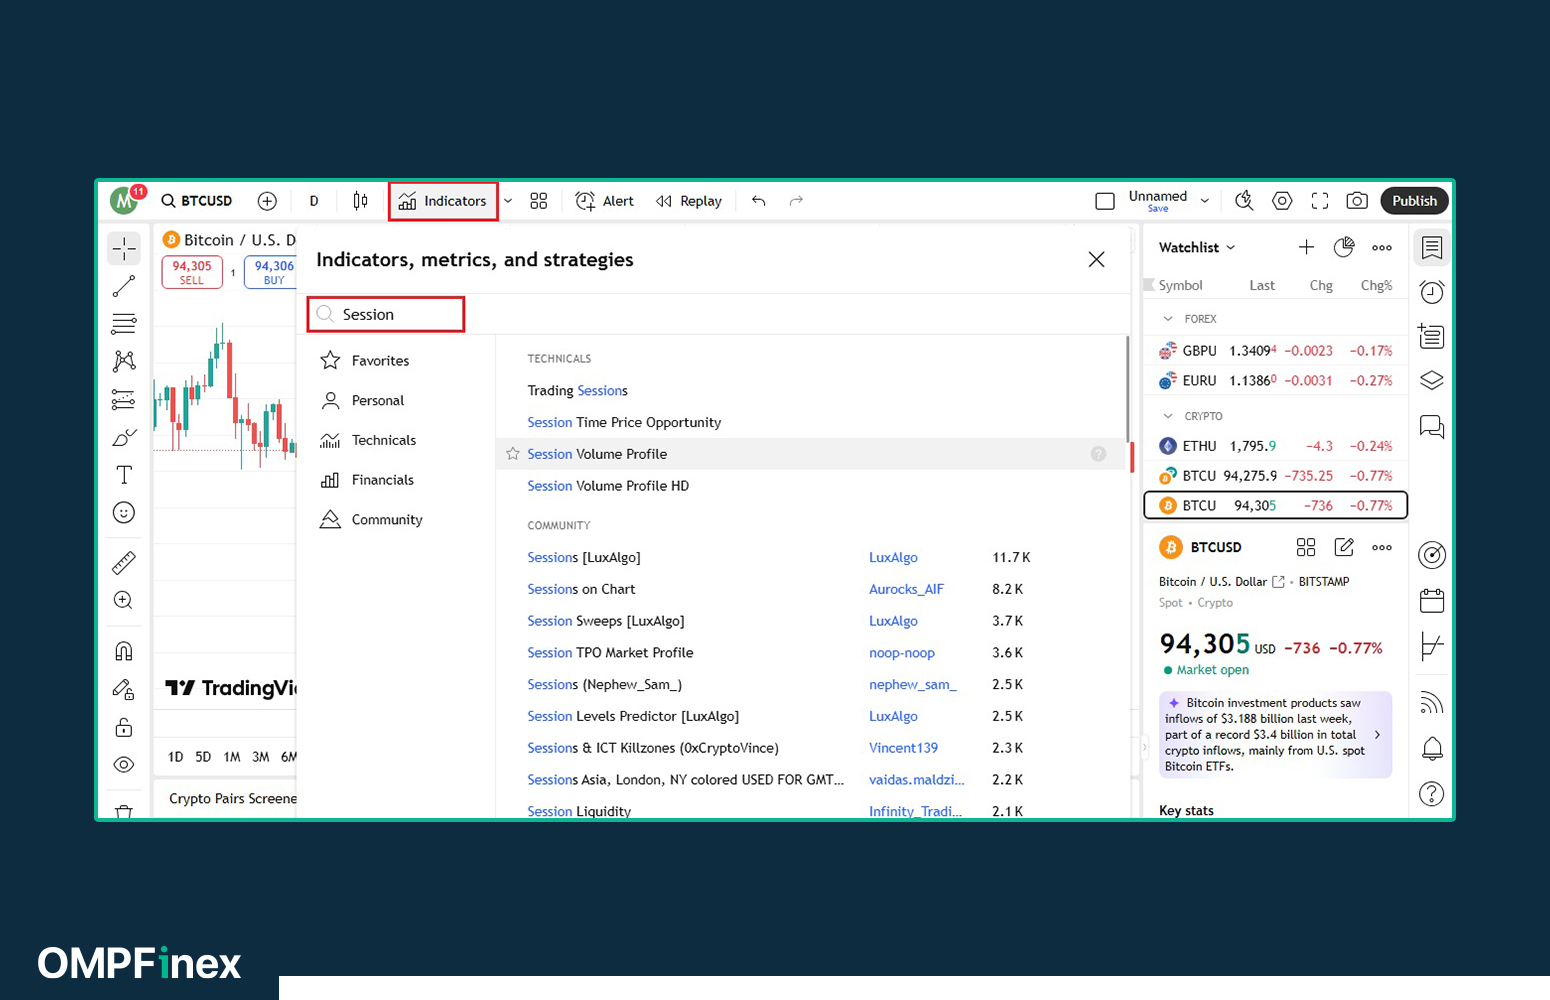This screenshot has height=1000, width=1550.
Task: Open indicator templates grid
Action: pyautogui.click(x=539, y=201)
